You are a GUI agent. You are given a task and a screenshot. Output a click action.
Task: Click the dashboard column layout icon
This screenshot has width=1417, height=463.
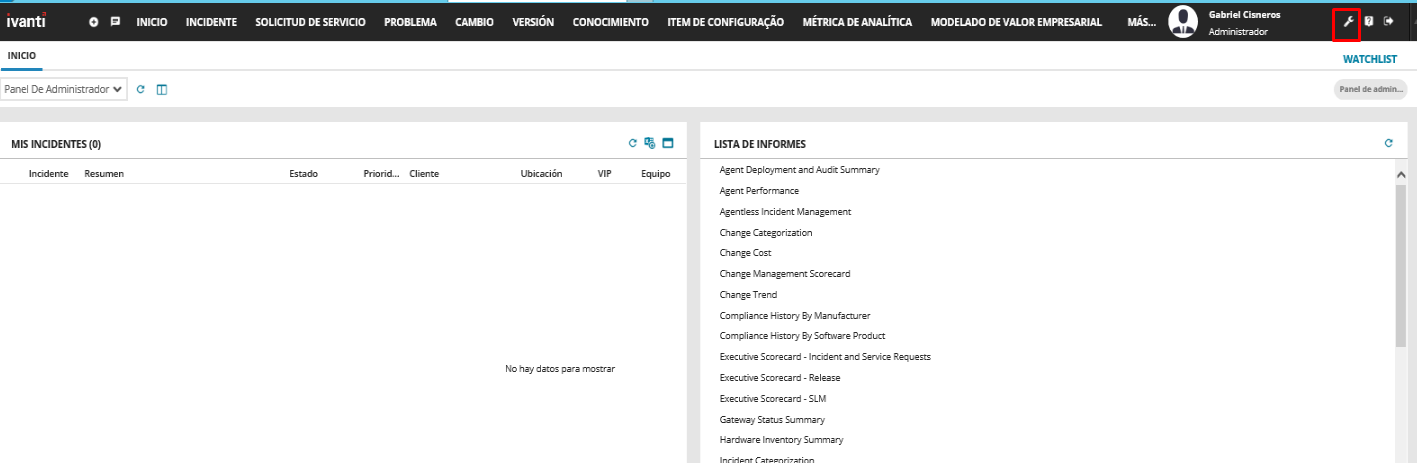point(162,90)
